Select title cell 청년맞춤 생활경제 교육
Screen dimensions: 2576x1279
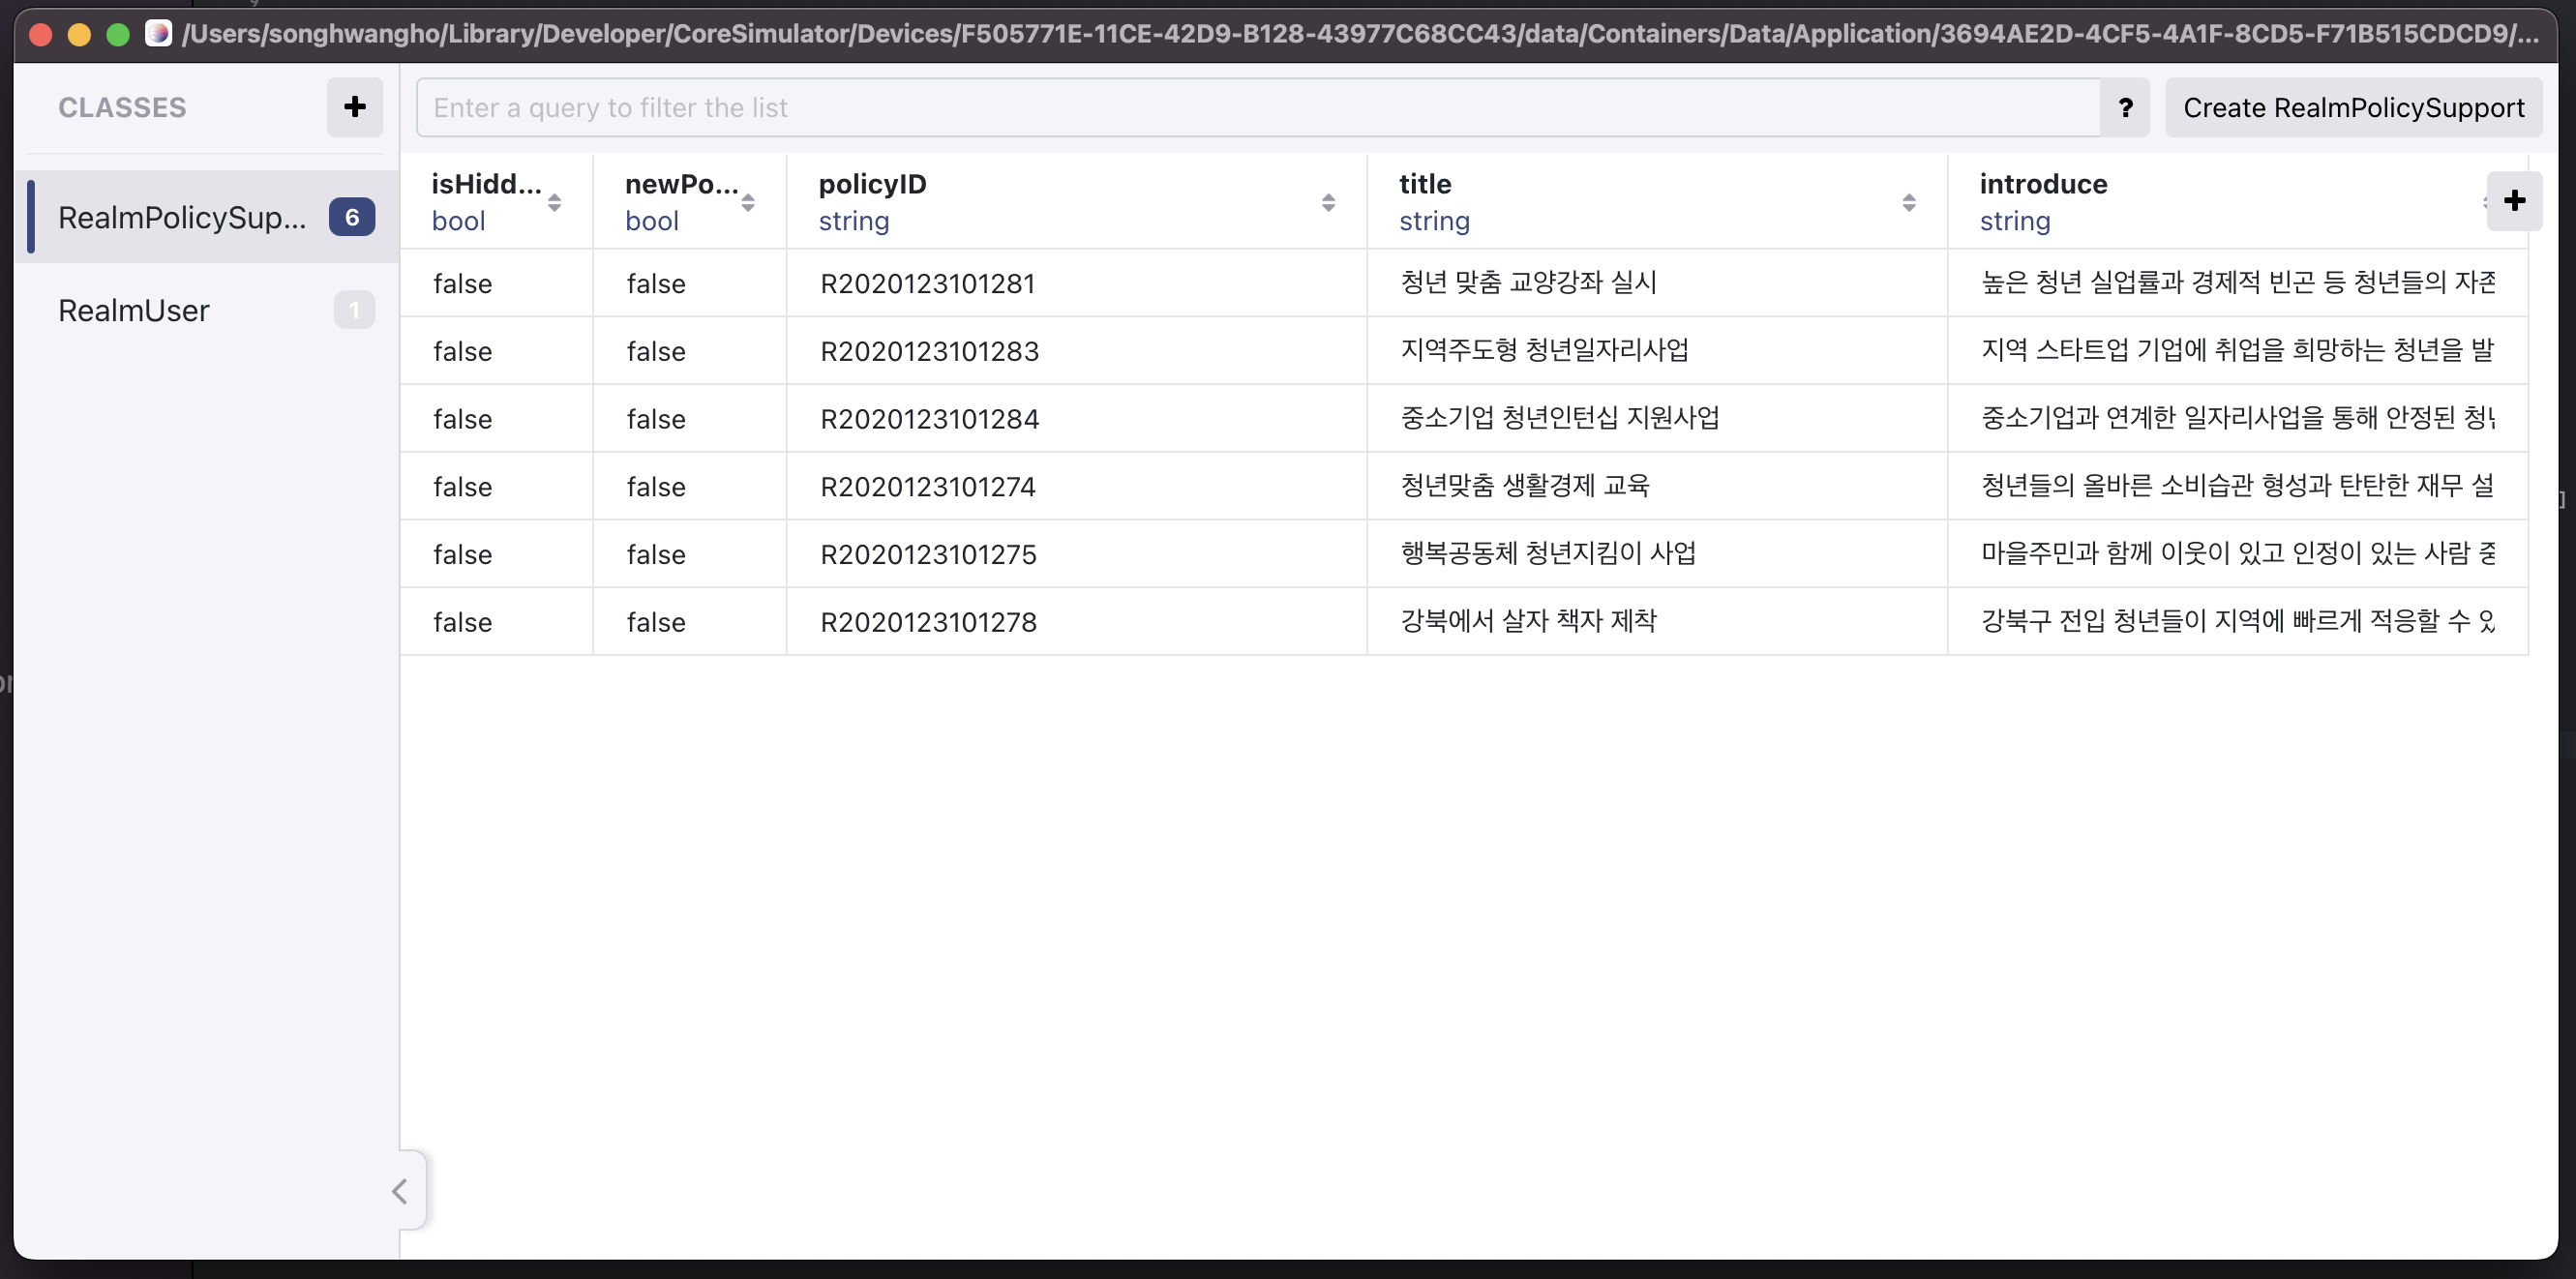[x=1524, y=486]
